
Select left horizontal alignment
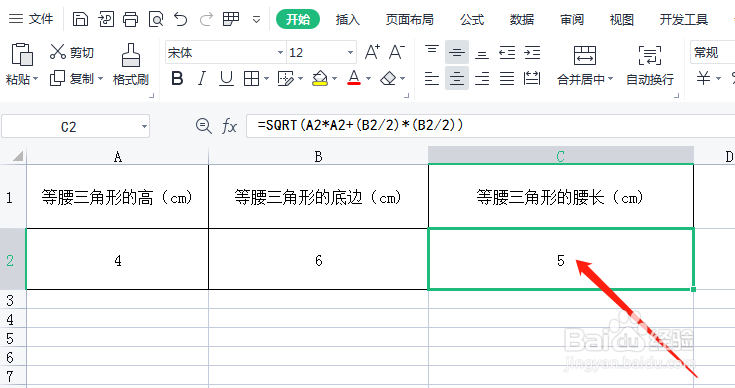(432, 78)
